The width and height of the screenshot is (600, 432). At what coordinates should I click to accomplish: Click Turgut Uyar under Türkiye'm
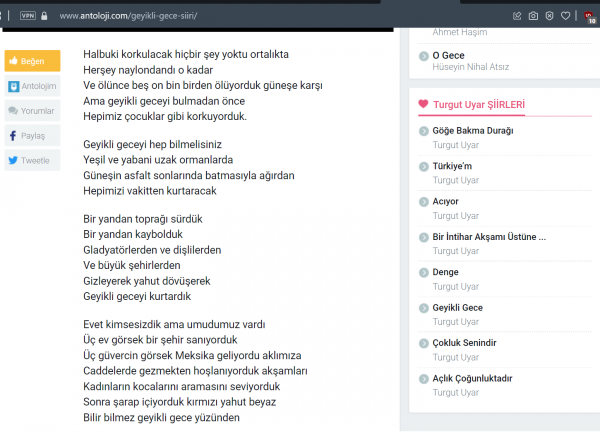(x=456, y=180)
